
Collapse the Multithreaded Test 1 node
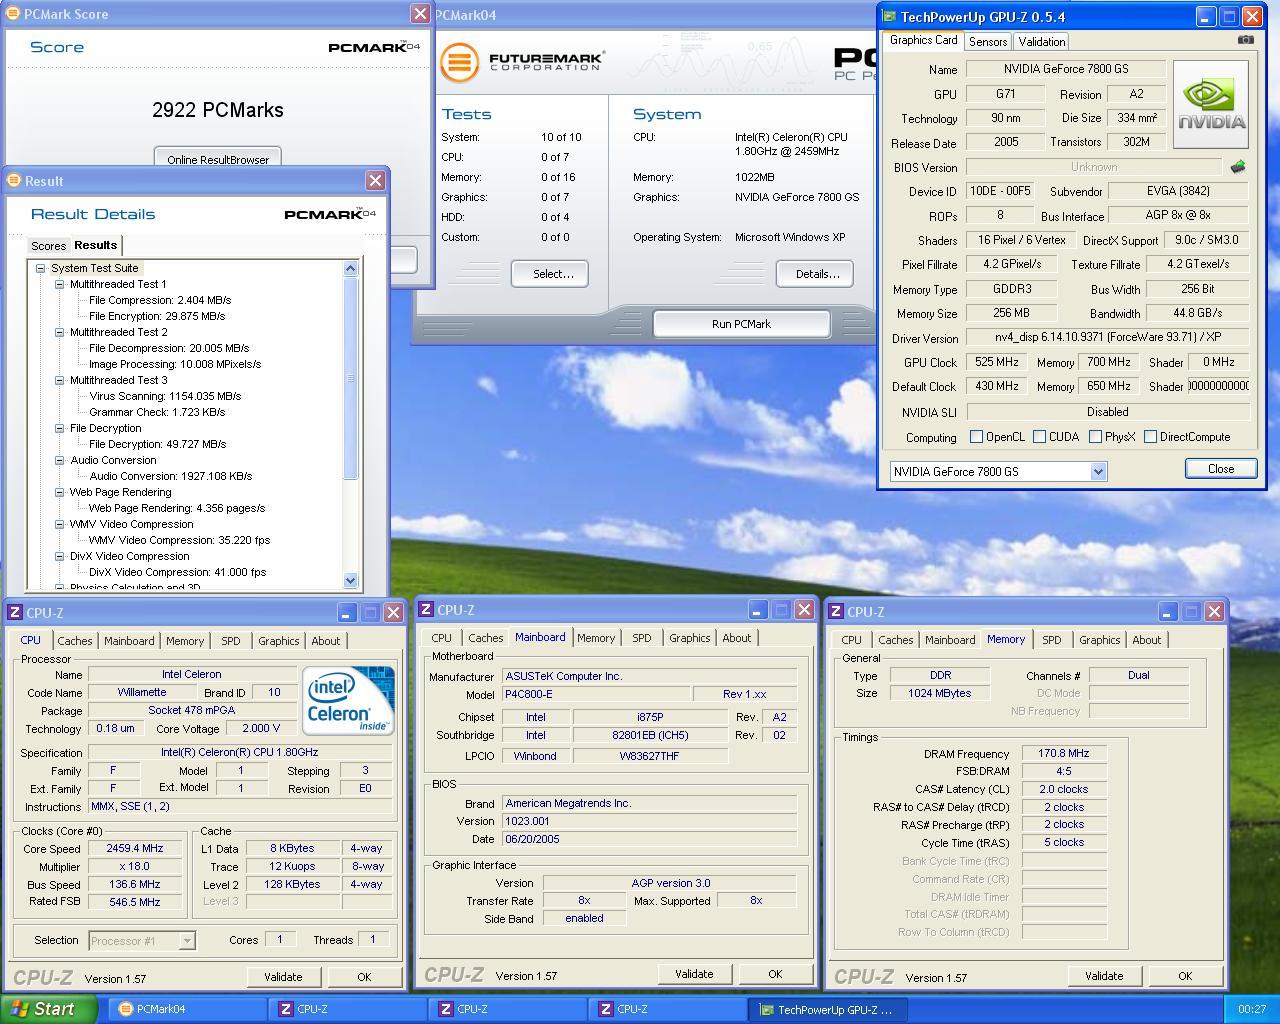tap(60, 284)
